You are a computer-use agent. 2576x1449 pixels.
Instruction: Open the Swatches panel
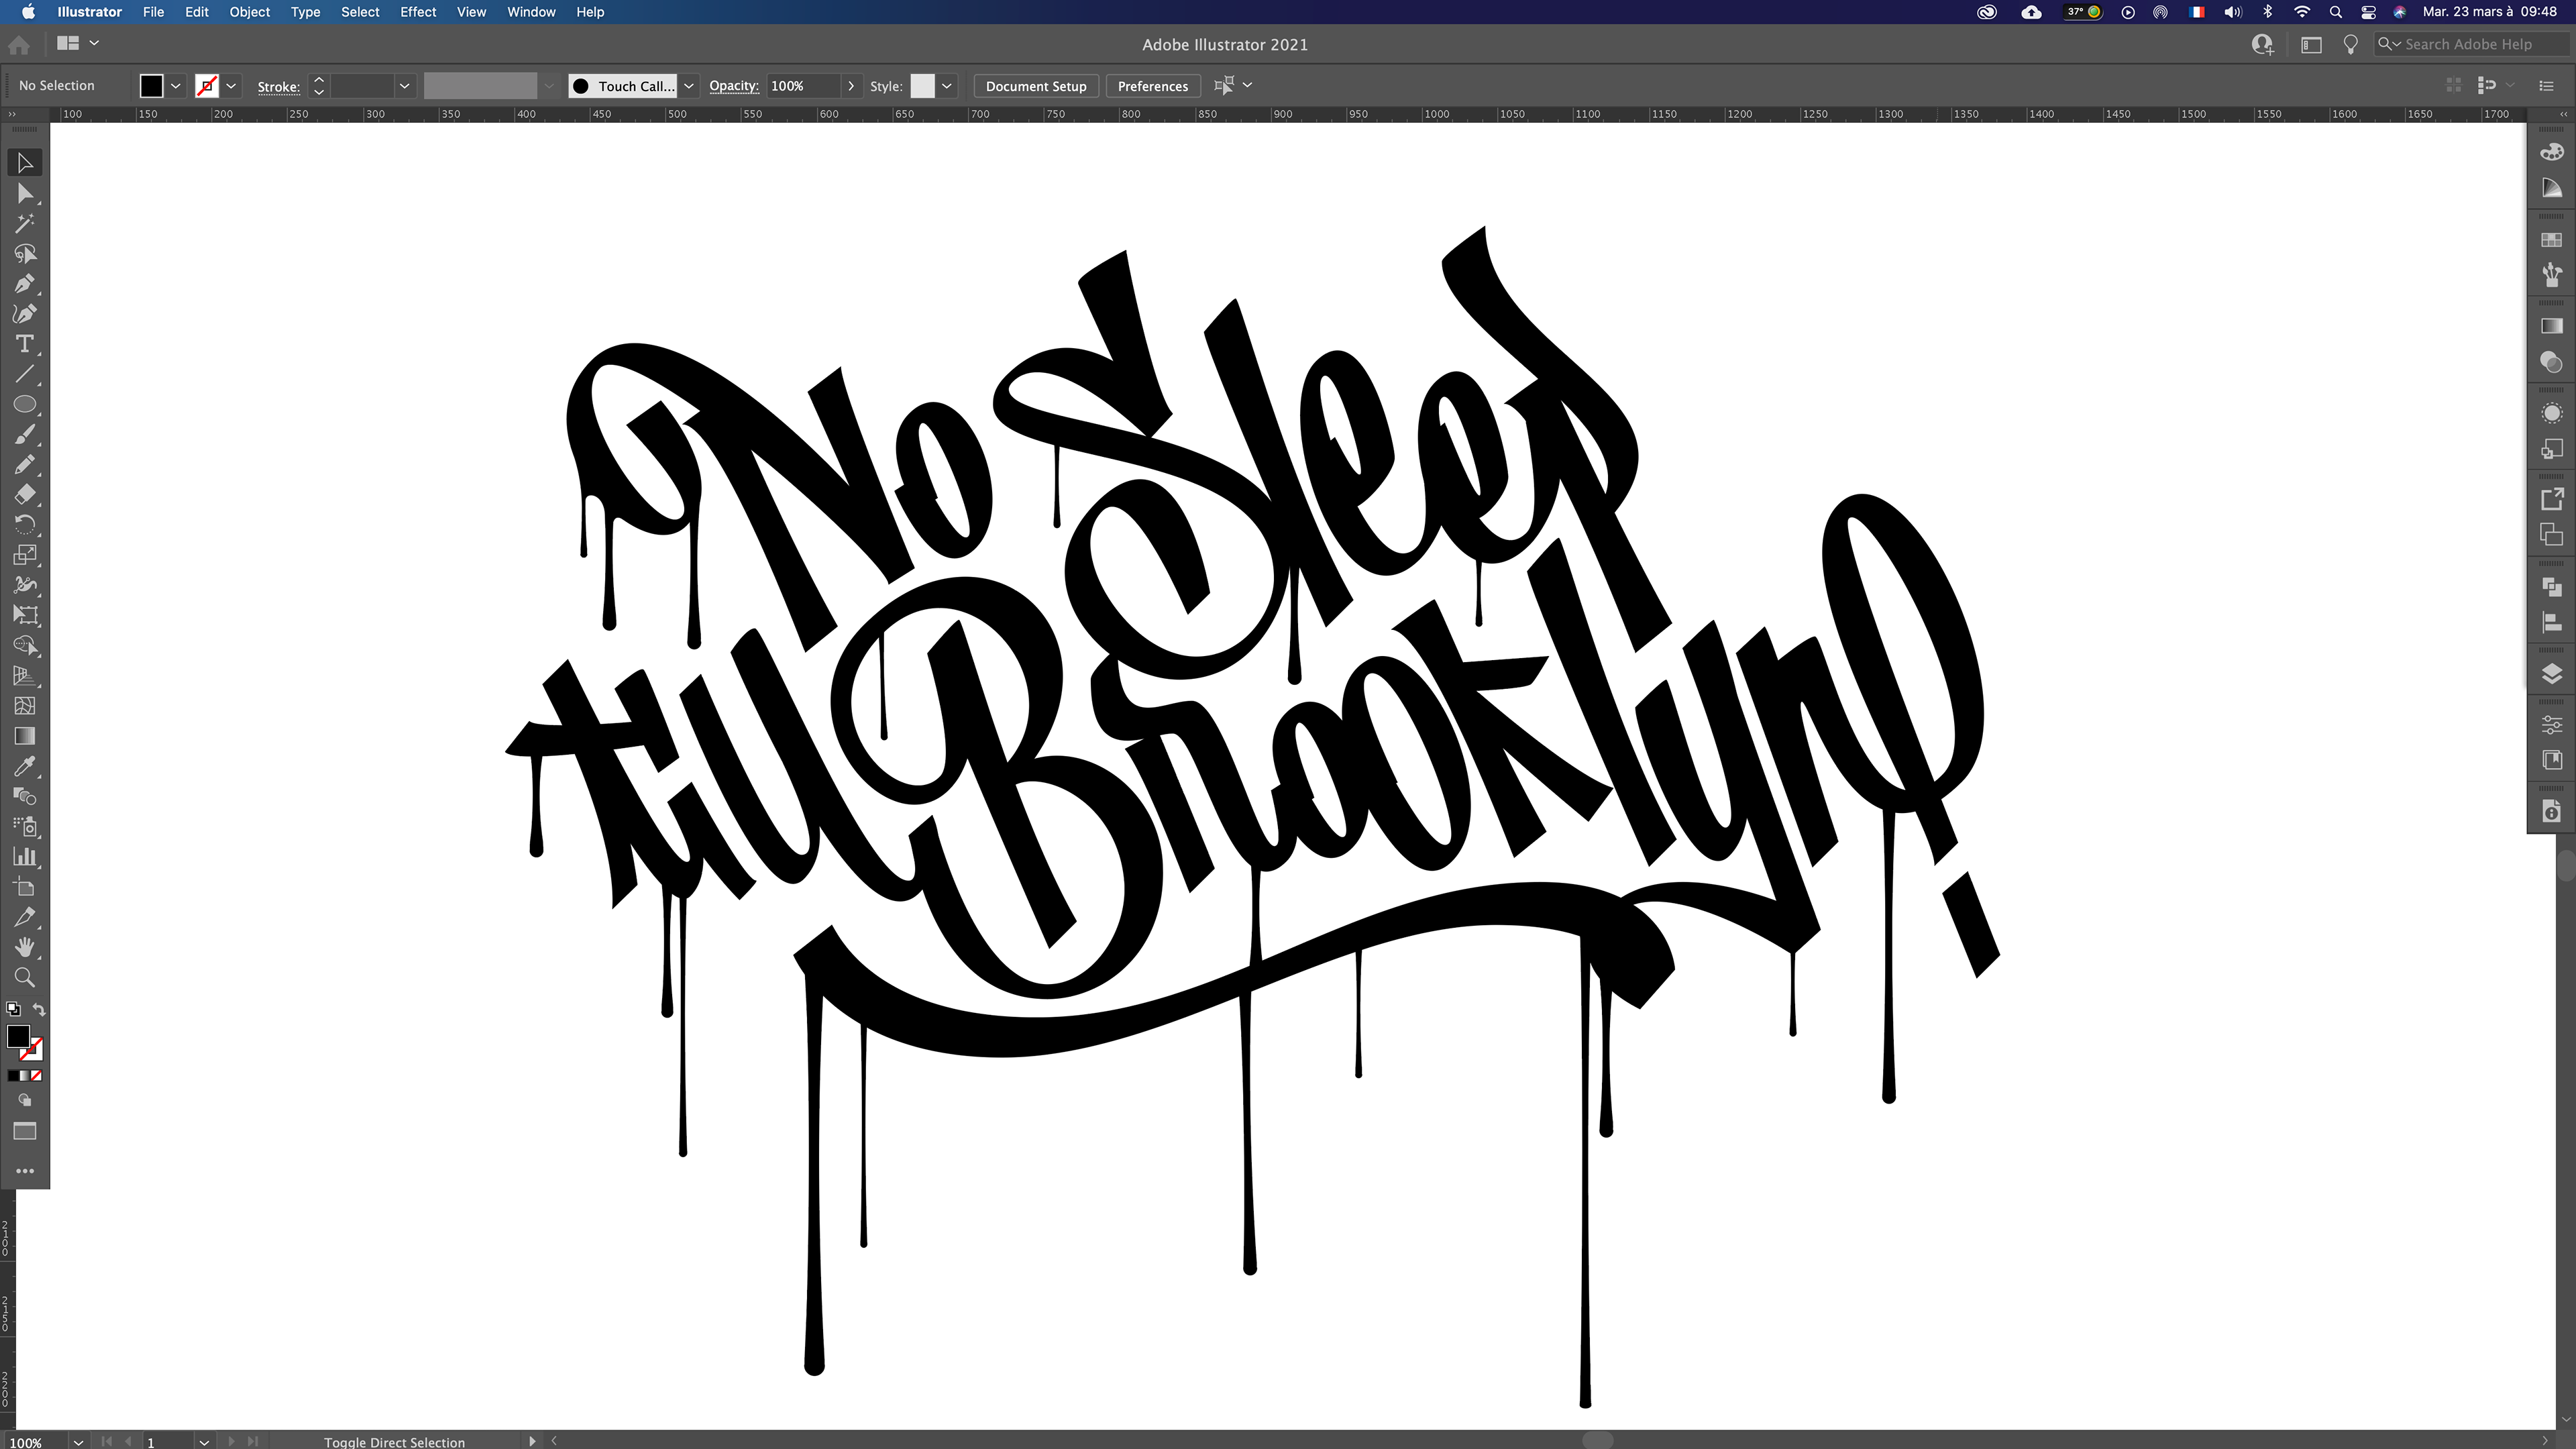(x=2551, y=240)
